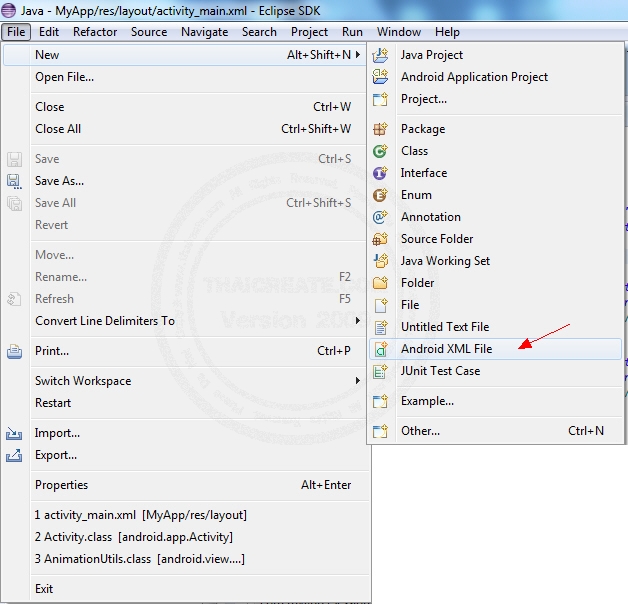
Task: Click the Print printer icon
Action: [x=14, y=351]
